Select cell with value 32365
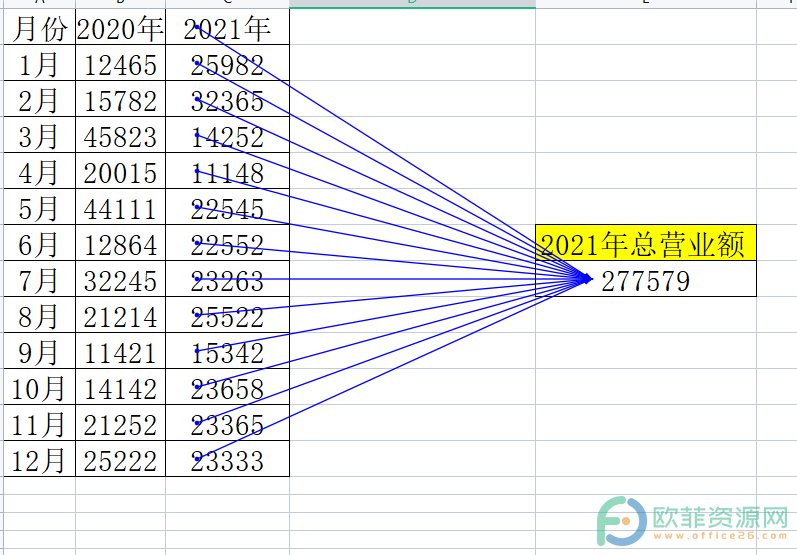This screenshot has height=555, width=797. 227,99
